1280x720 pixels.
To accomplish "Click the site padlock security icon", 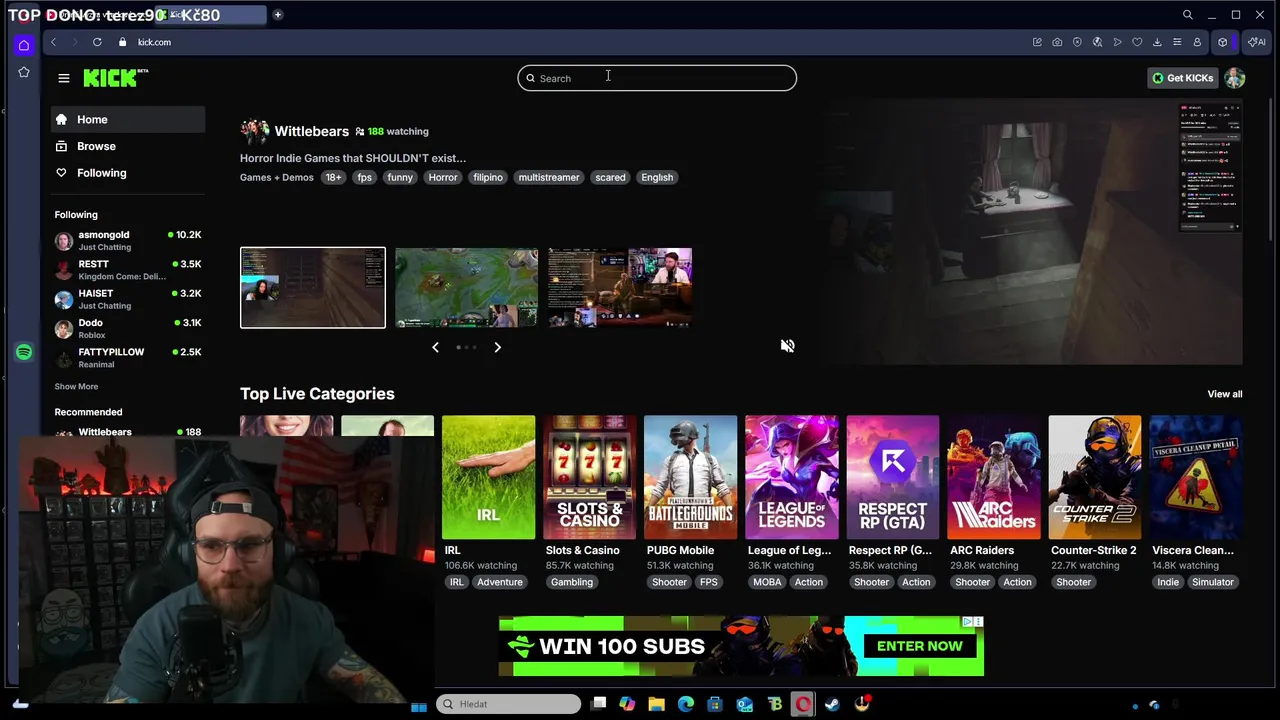I will coord(122,42).
